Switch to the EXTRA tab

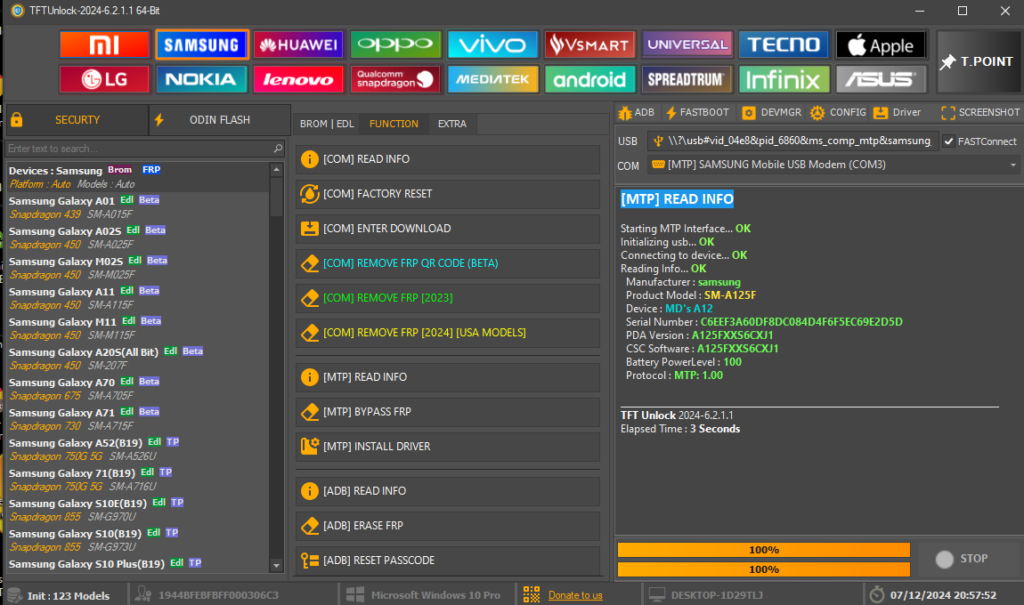[452, 123]
